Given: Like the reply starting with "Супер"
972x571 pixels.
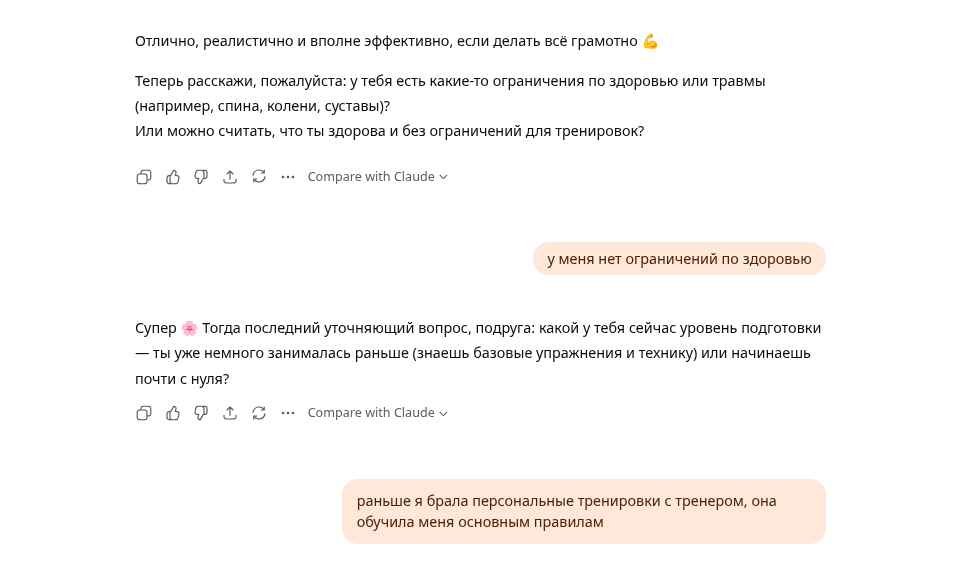Looking at the screenshot, I should pos(173,413).
